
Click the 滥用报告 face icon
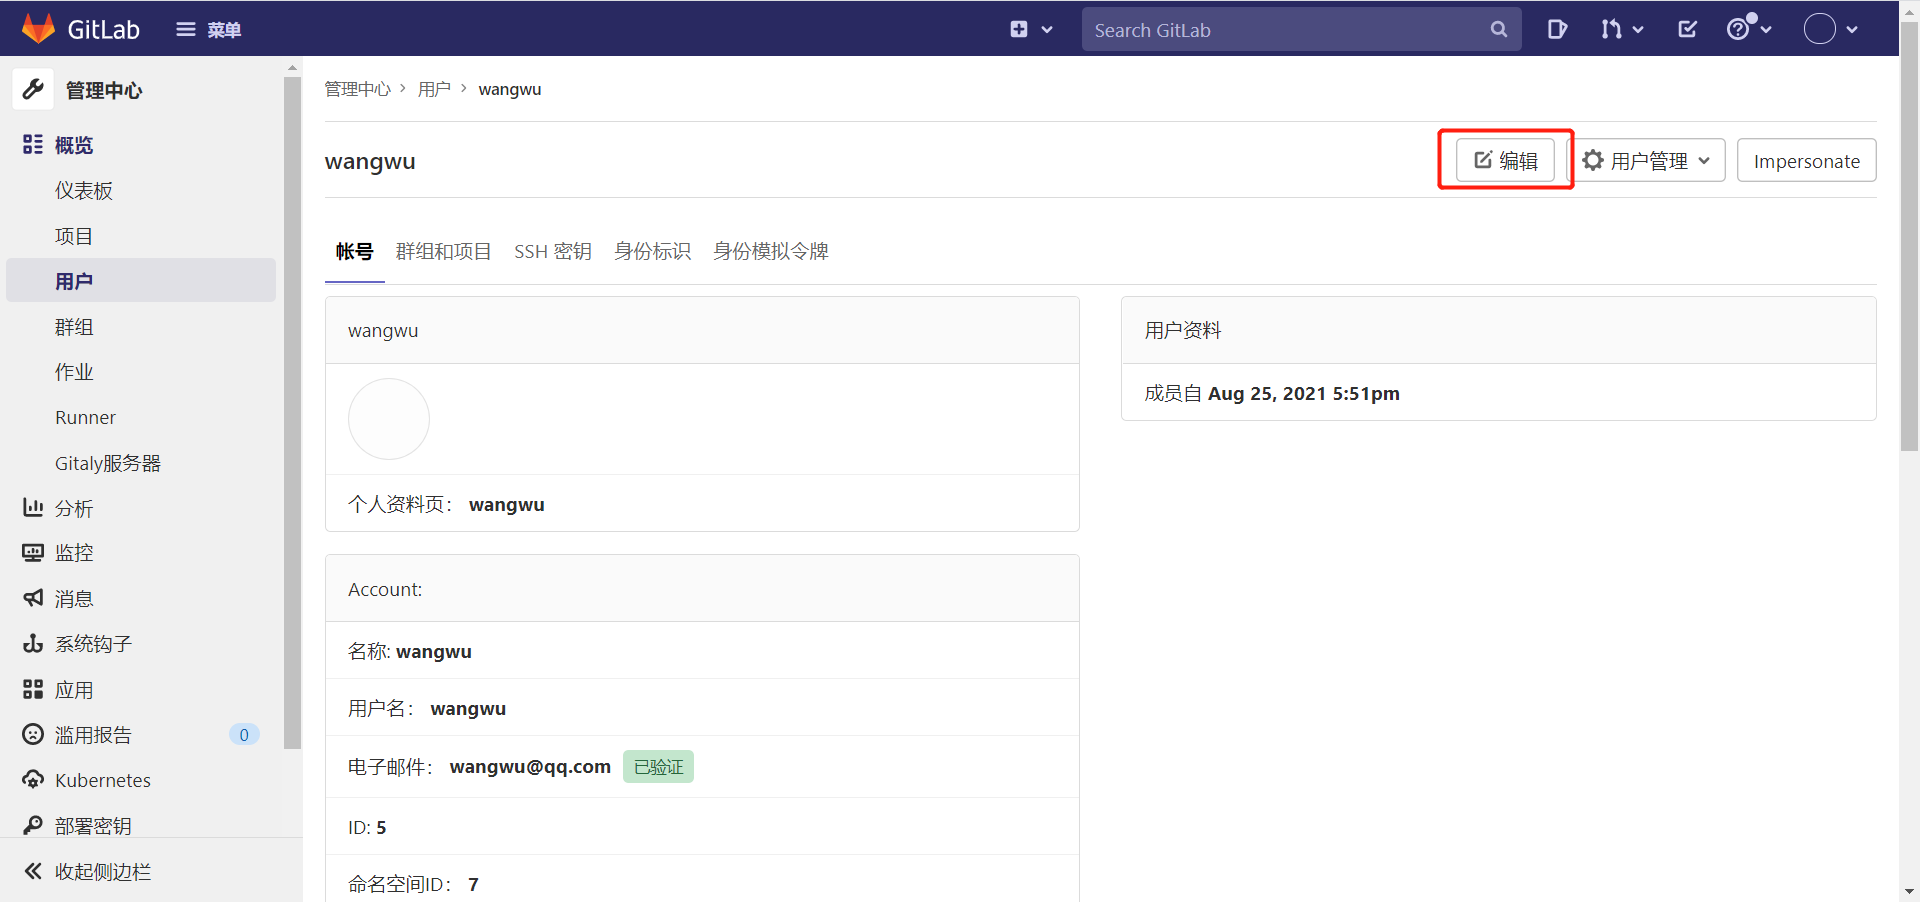point(33,734)
